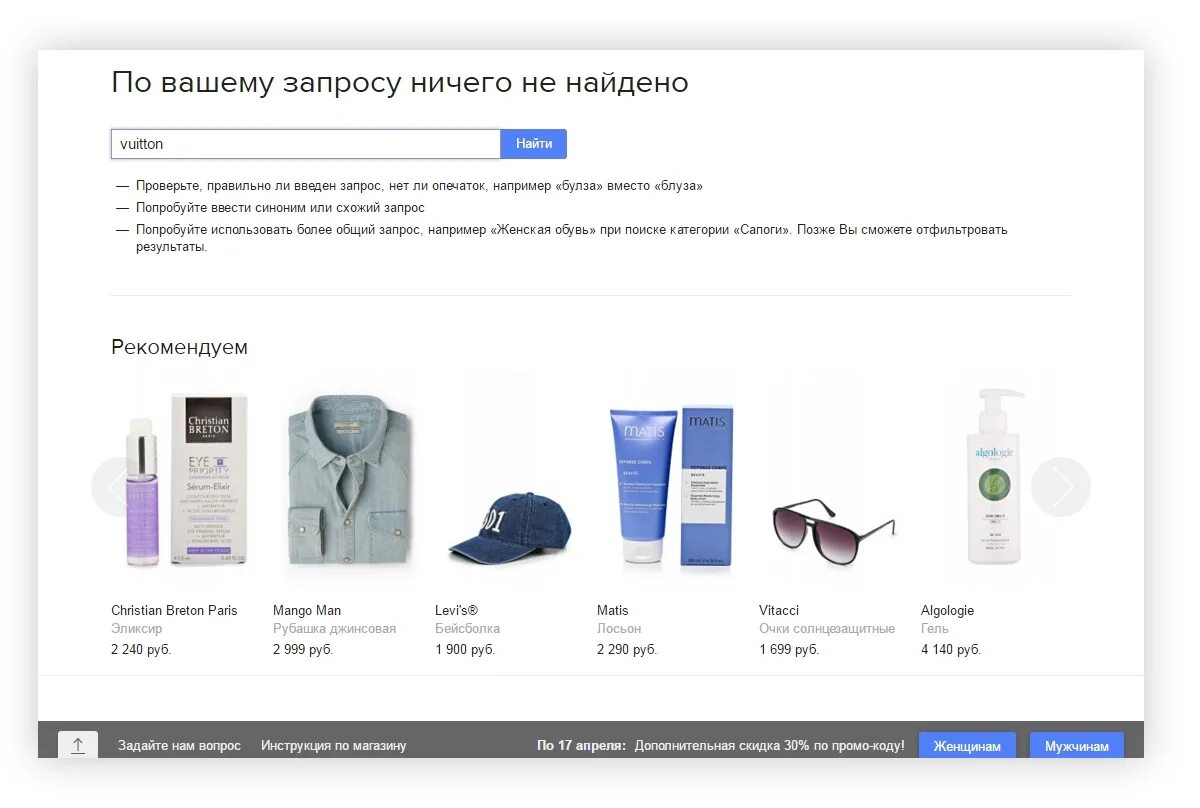
Task: Open the Mango Man denim shirt image
Action: [x=348, y=478]
